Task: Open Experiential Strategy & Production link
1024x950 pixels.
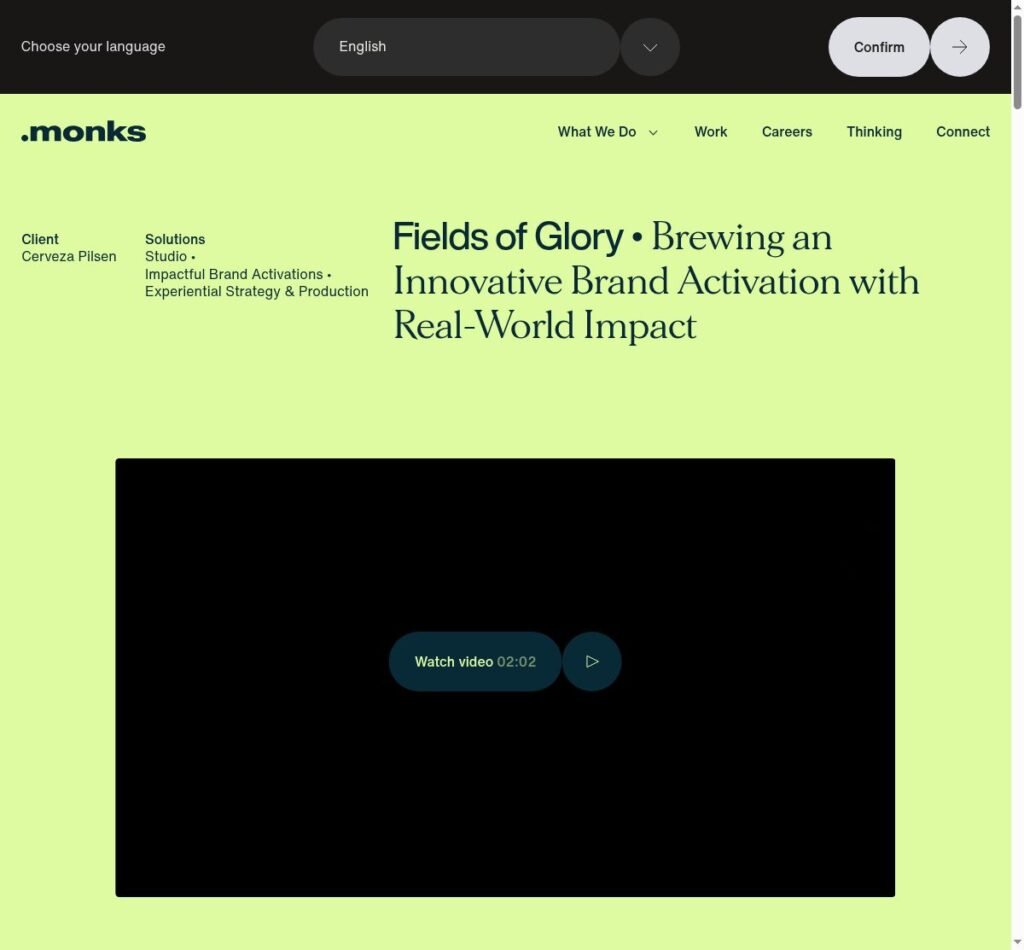Action: [x=257, y=291]
